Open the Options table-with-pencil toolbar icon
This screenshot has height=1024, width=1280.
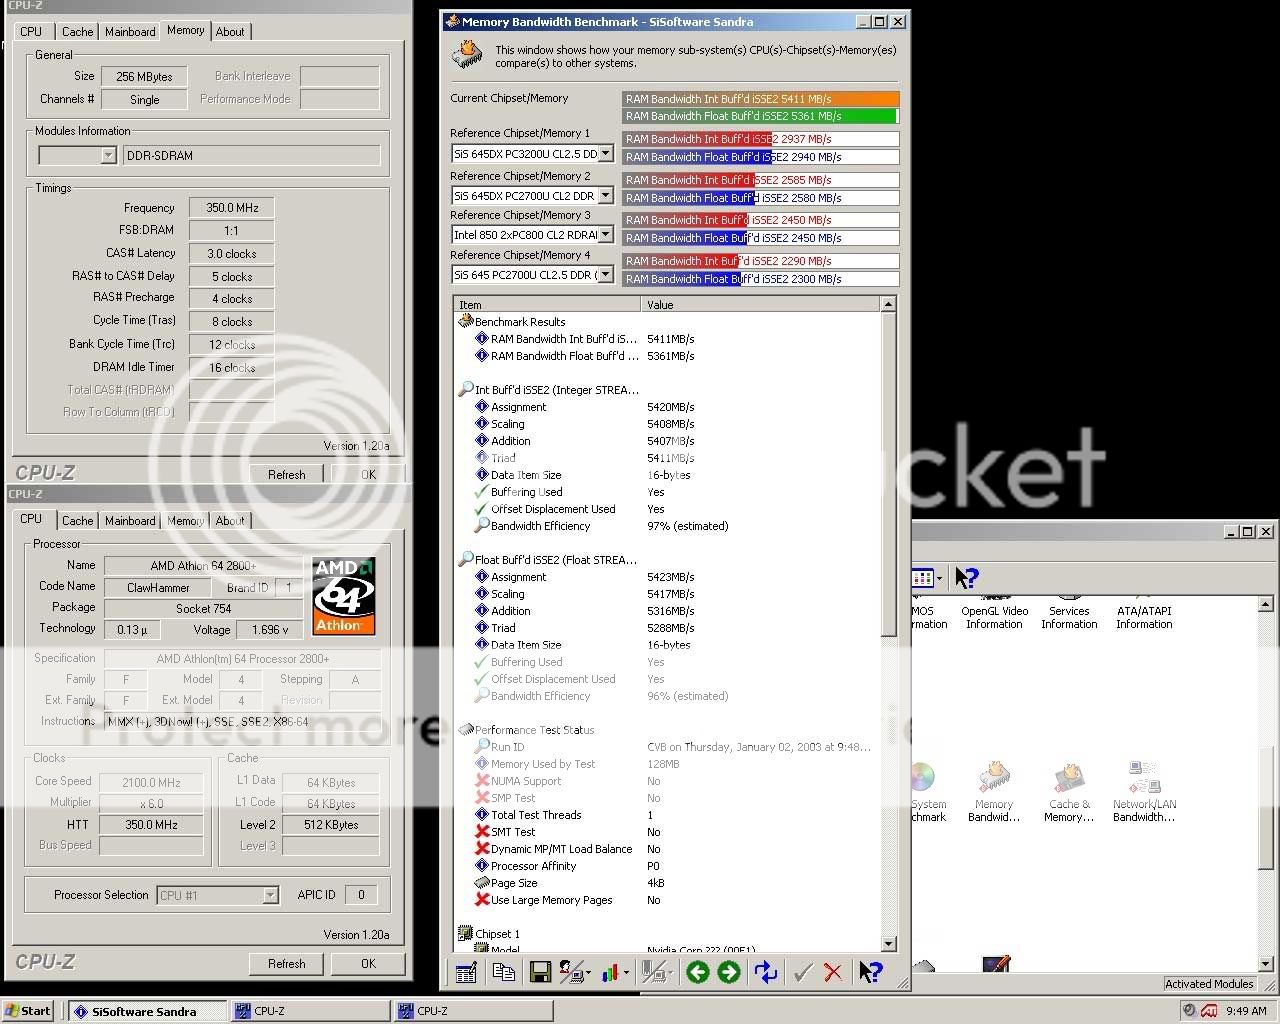(x=466, y=972)
